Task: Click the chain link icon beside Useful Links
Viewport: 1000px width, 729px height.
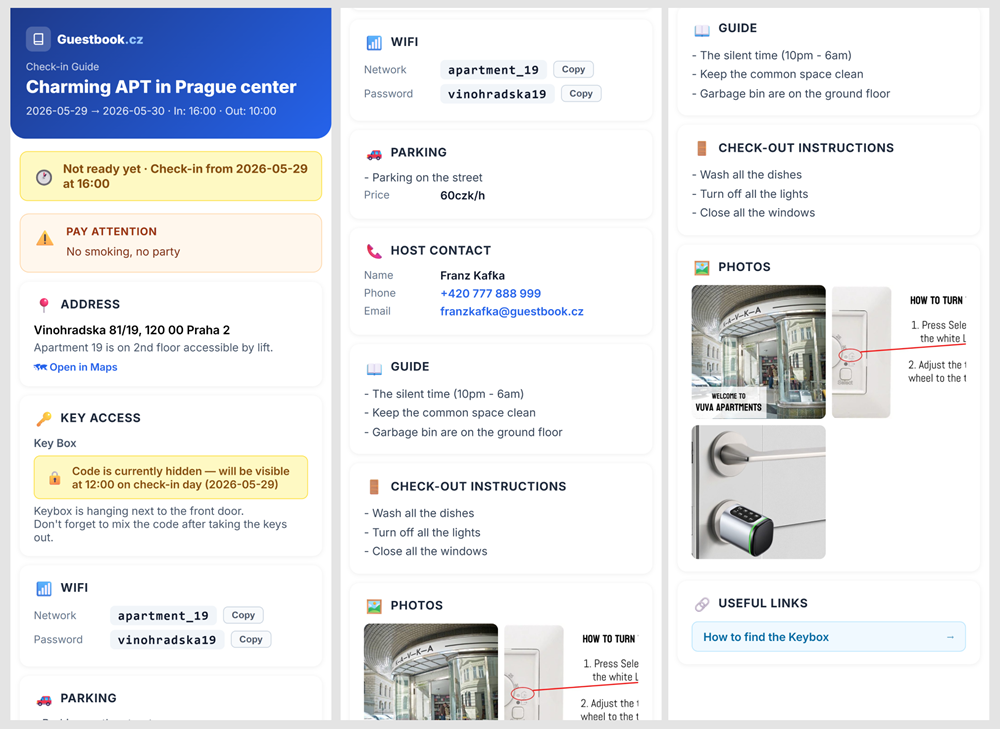Action: coord(702,604)
